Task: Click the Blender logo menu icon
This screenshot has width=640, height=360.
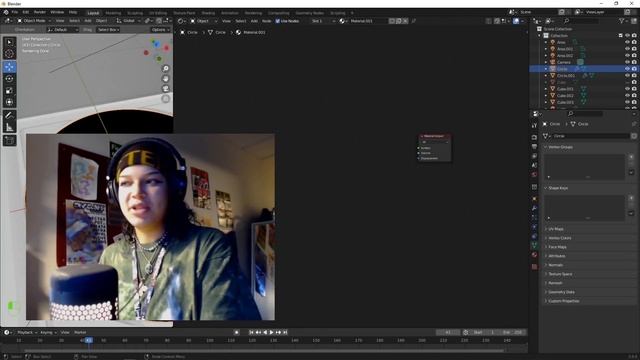Action: coord(6,12)
